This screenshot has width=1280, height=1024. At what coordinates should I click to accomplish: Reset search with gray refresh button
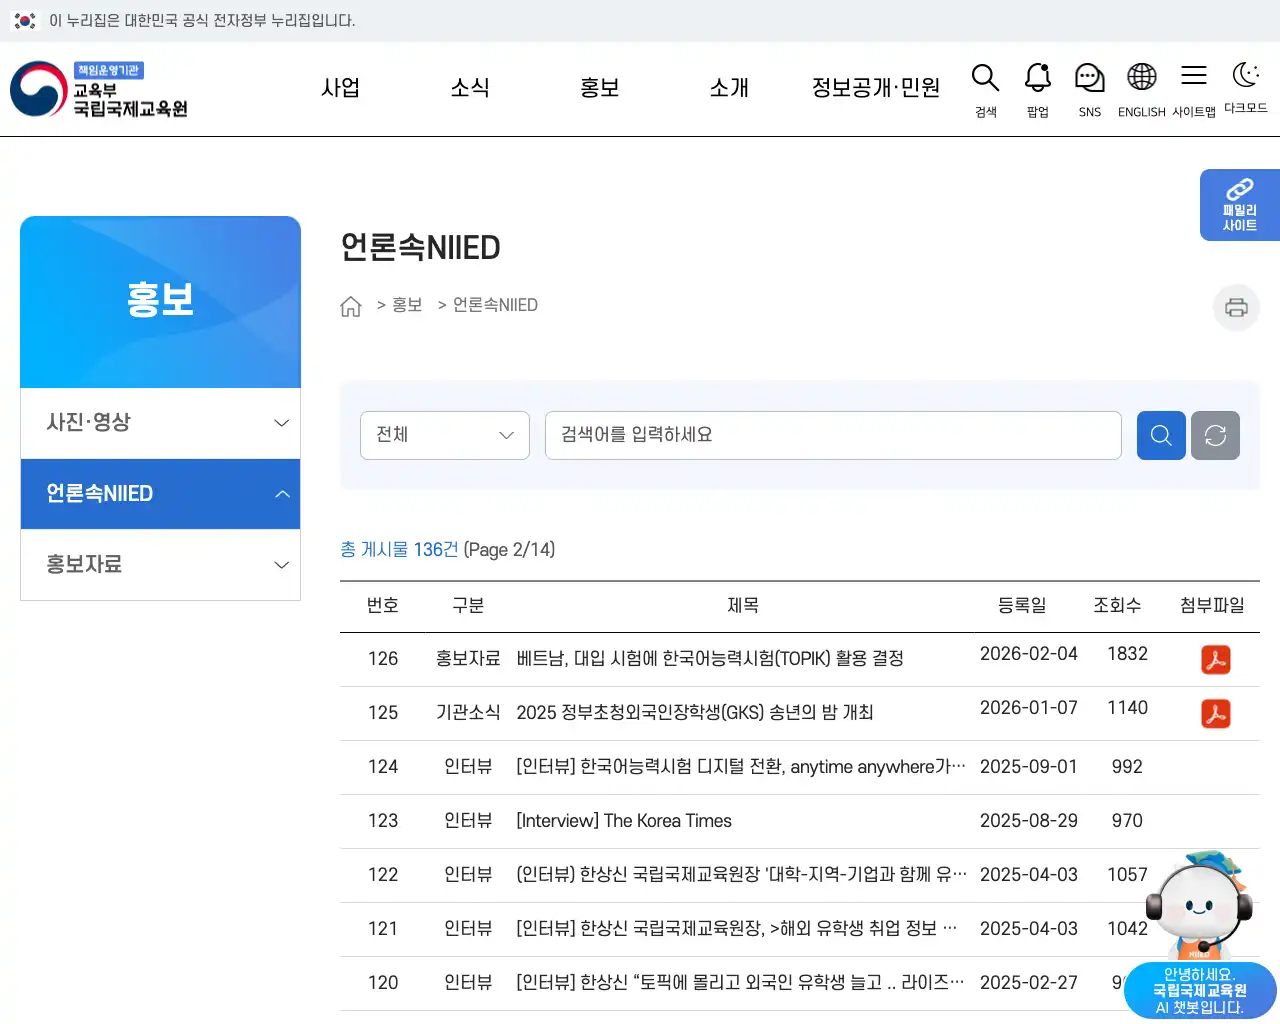pos(1215,435)
